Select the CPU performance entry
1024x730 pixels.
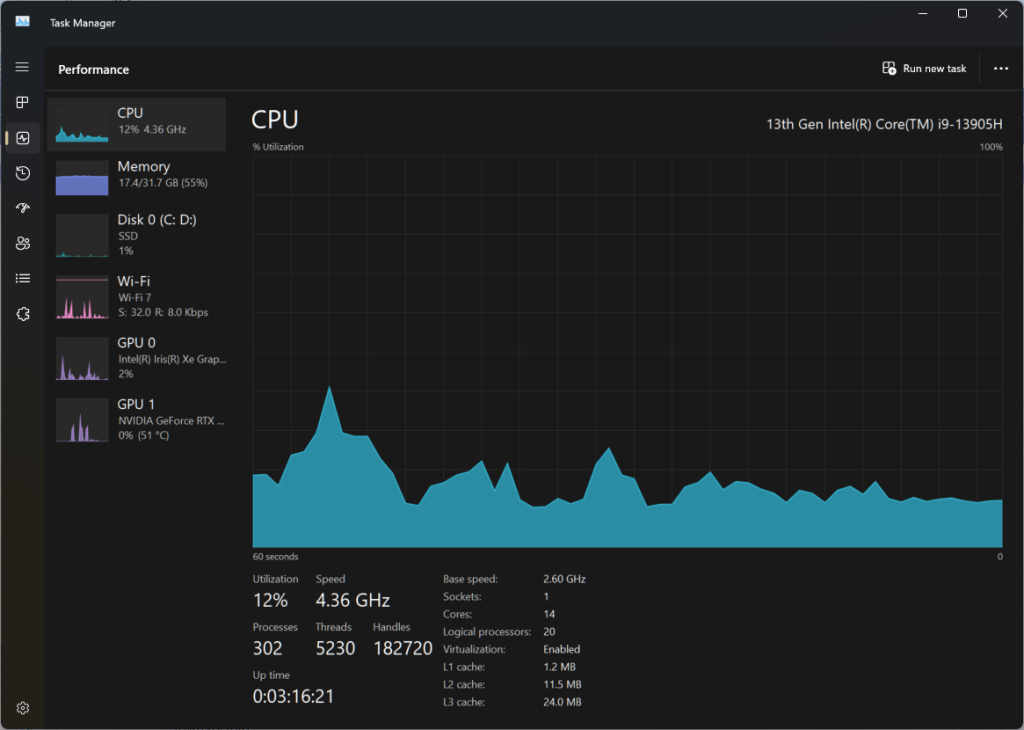136,124
